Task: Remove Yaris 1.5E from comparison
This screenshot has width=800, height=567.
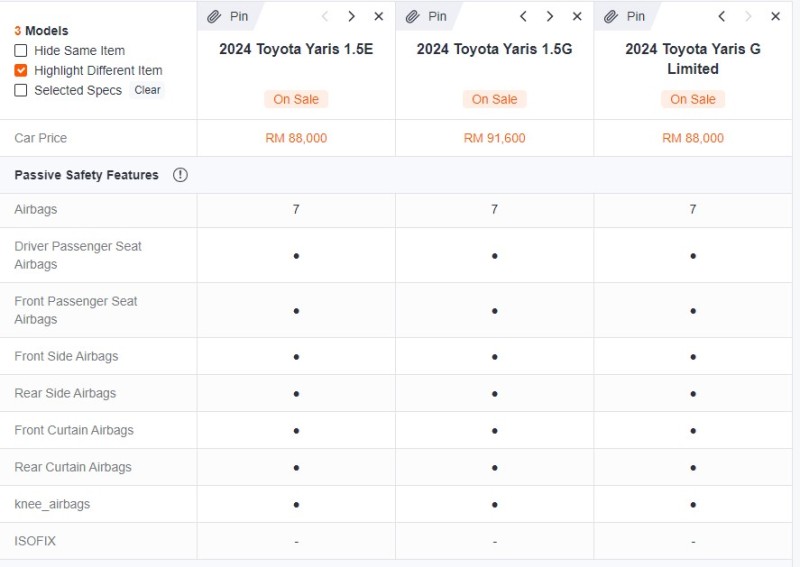Action: click(x=379, y=16)
